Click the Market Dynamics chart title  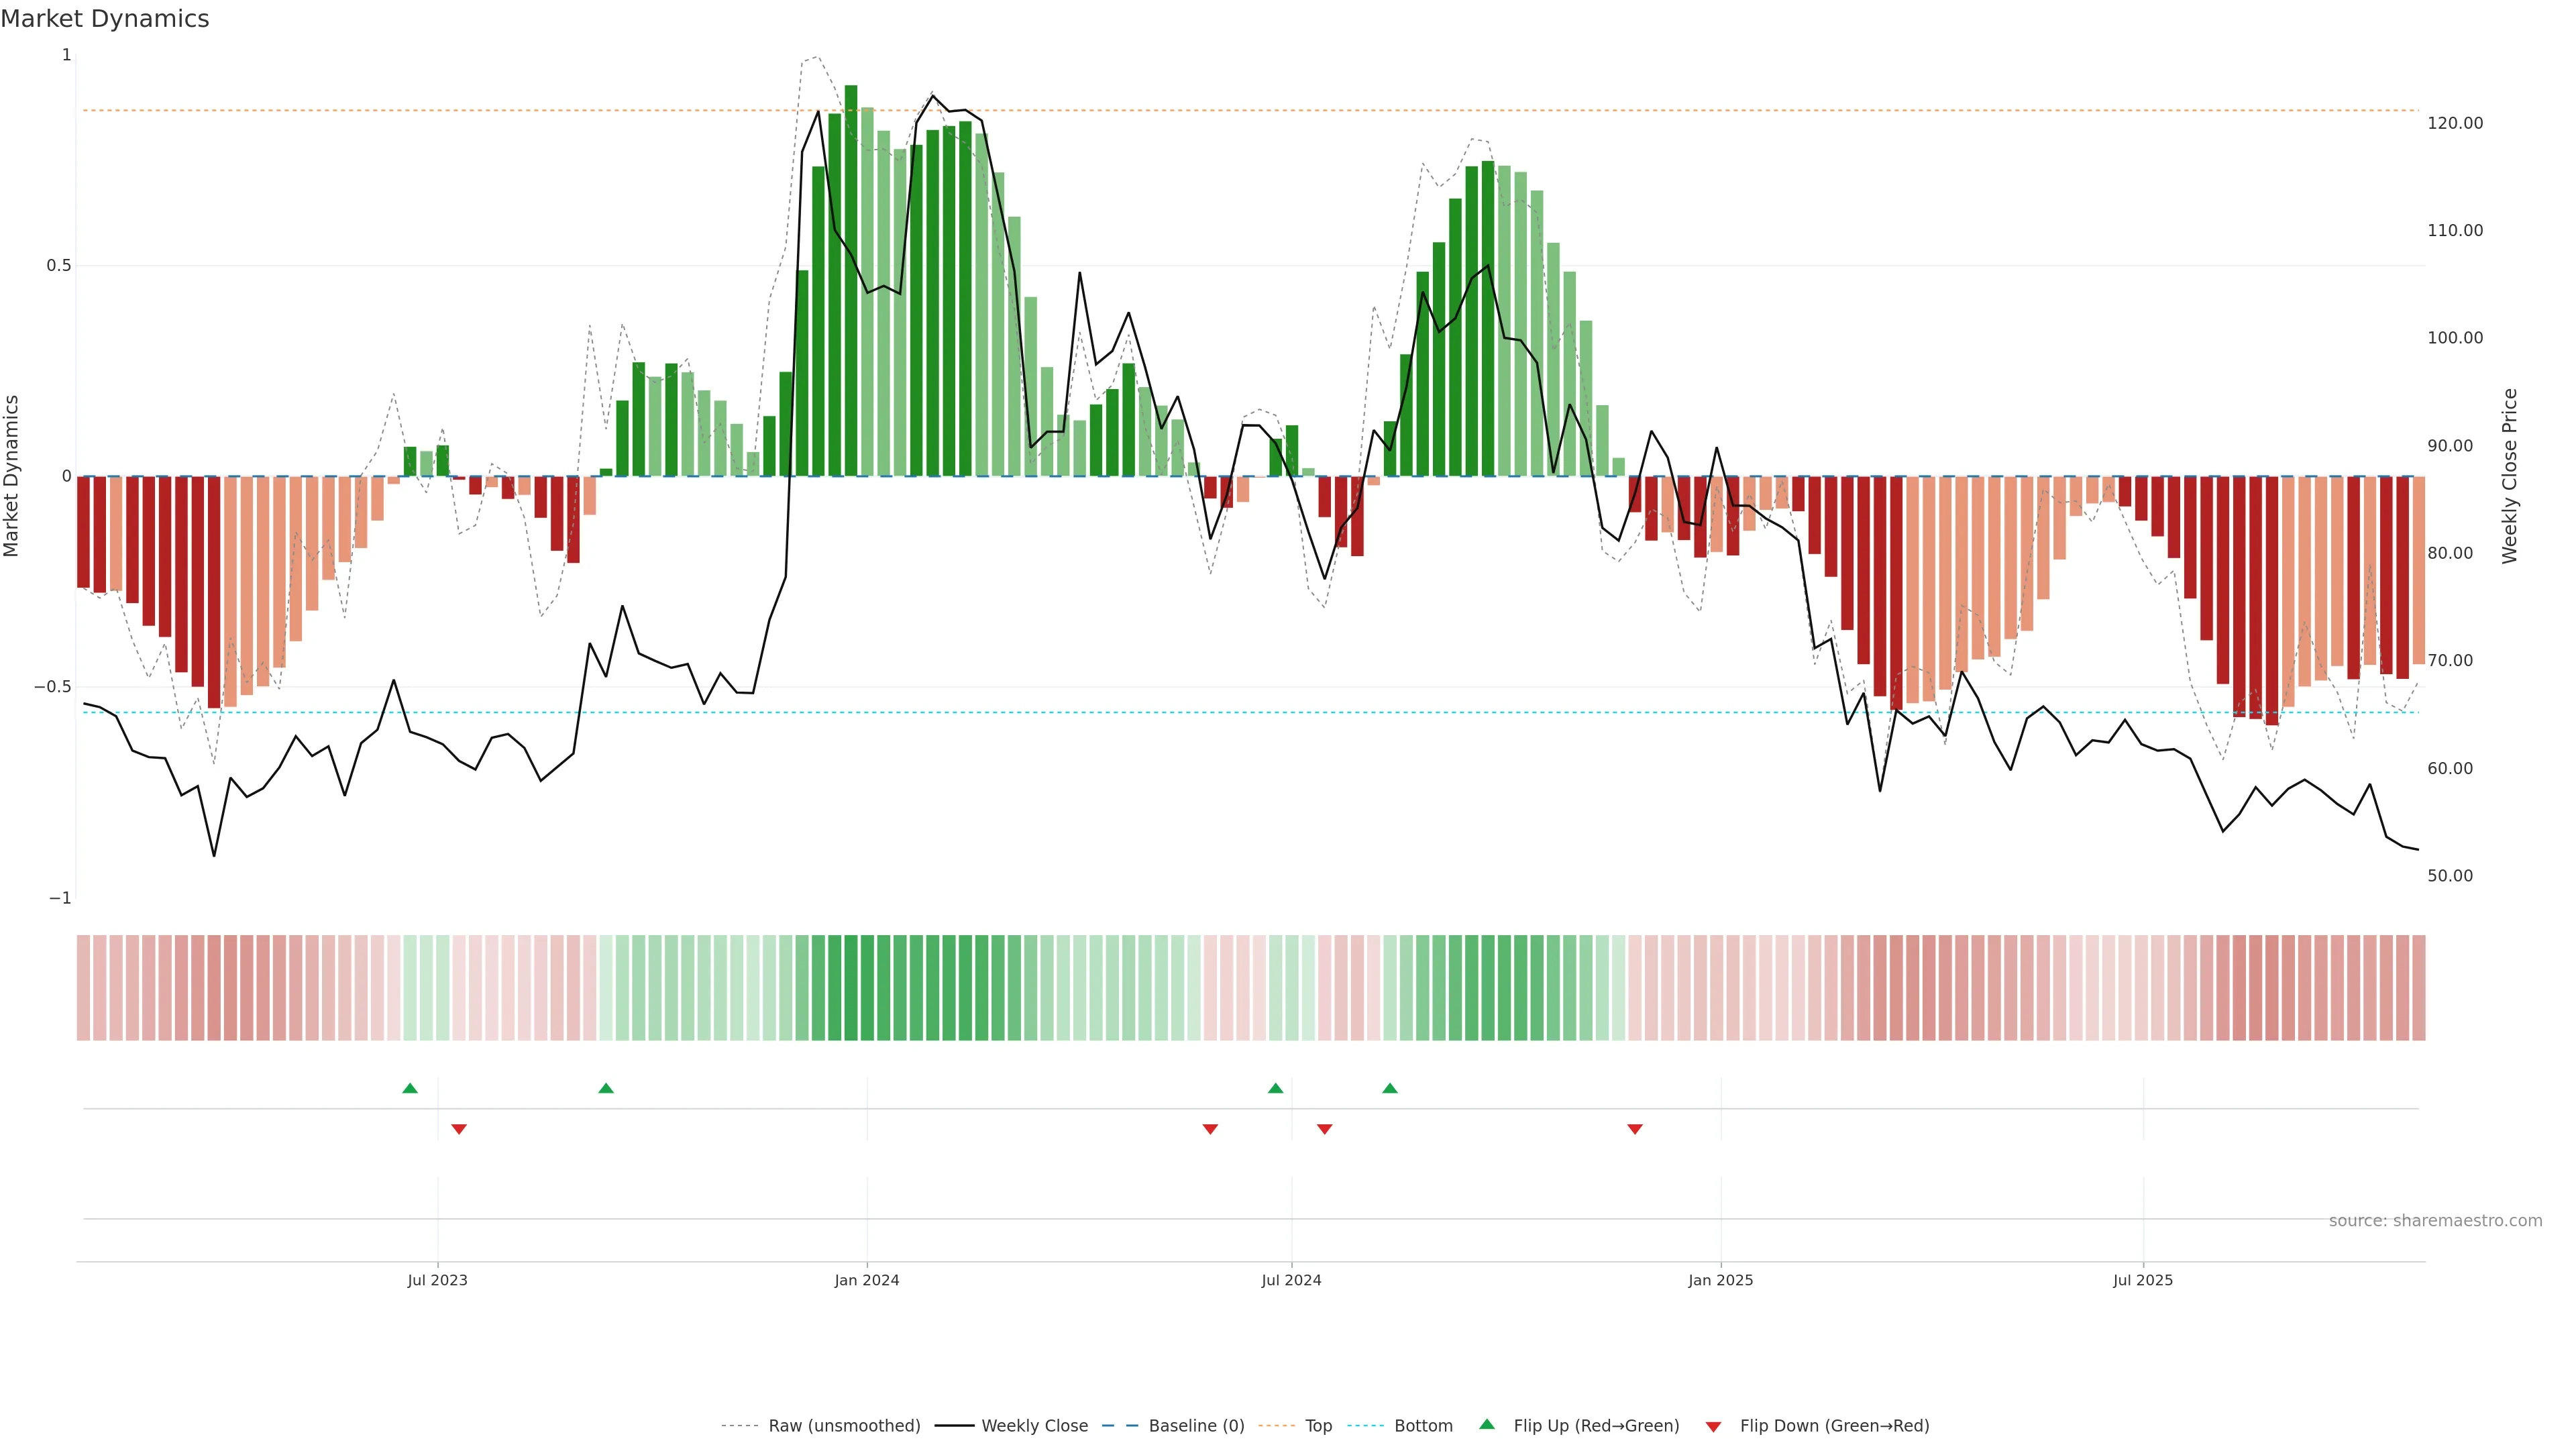click(x=105, y=19)
